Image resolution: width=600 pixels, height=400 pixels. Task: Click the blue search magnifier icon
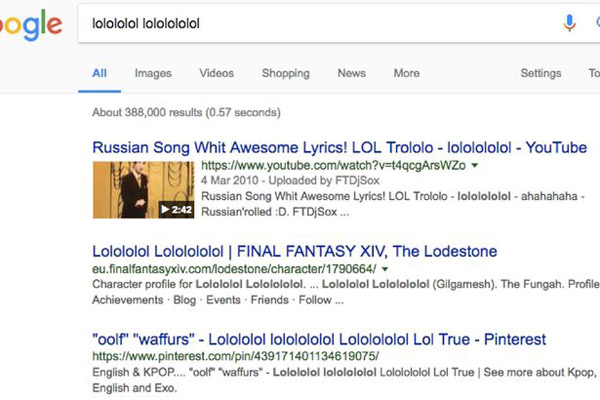595,23
